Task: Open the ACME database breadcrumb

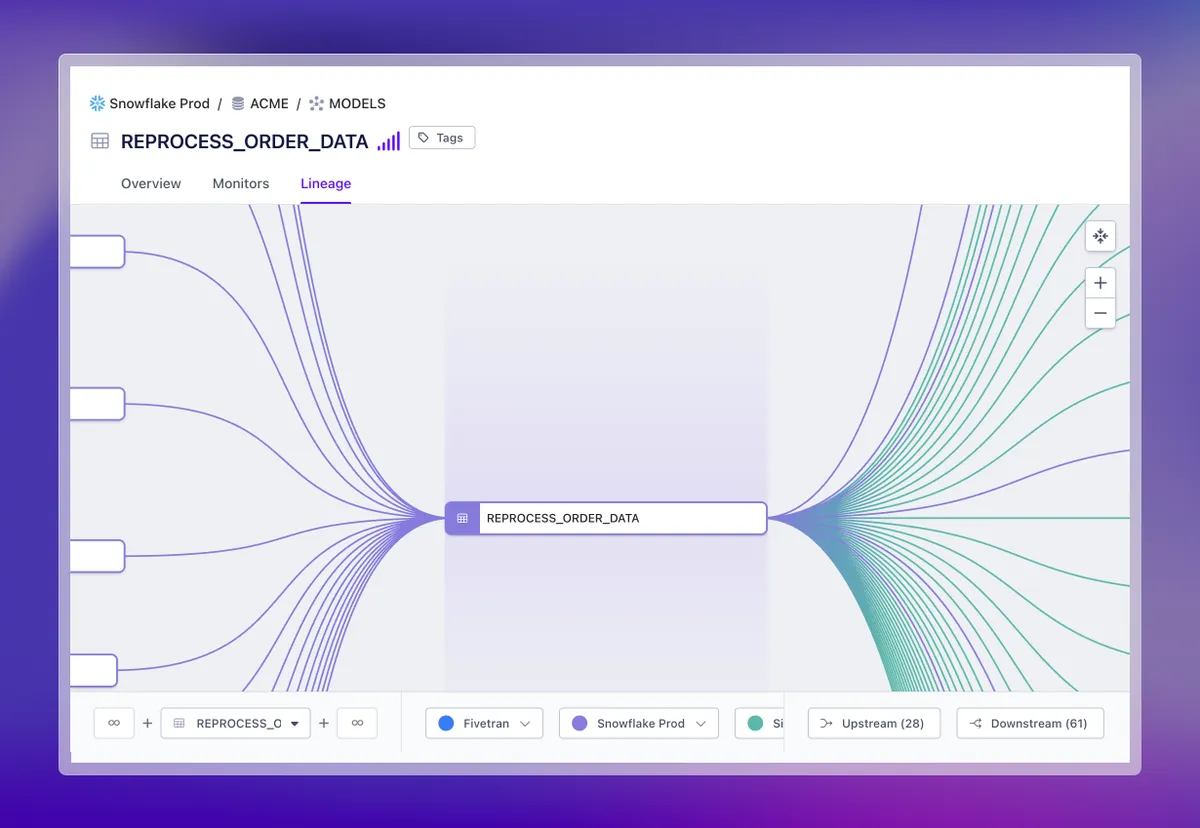Action: [269, 103]
